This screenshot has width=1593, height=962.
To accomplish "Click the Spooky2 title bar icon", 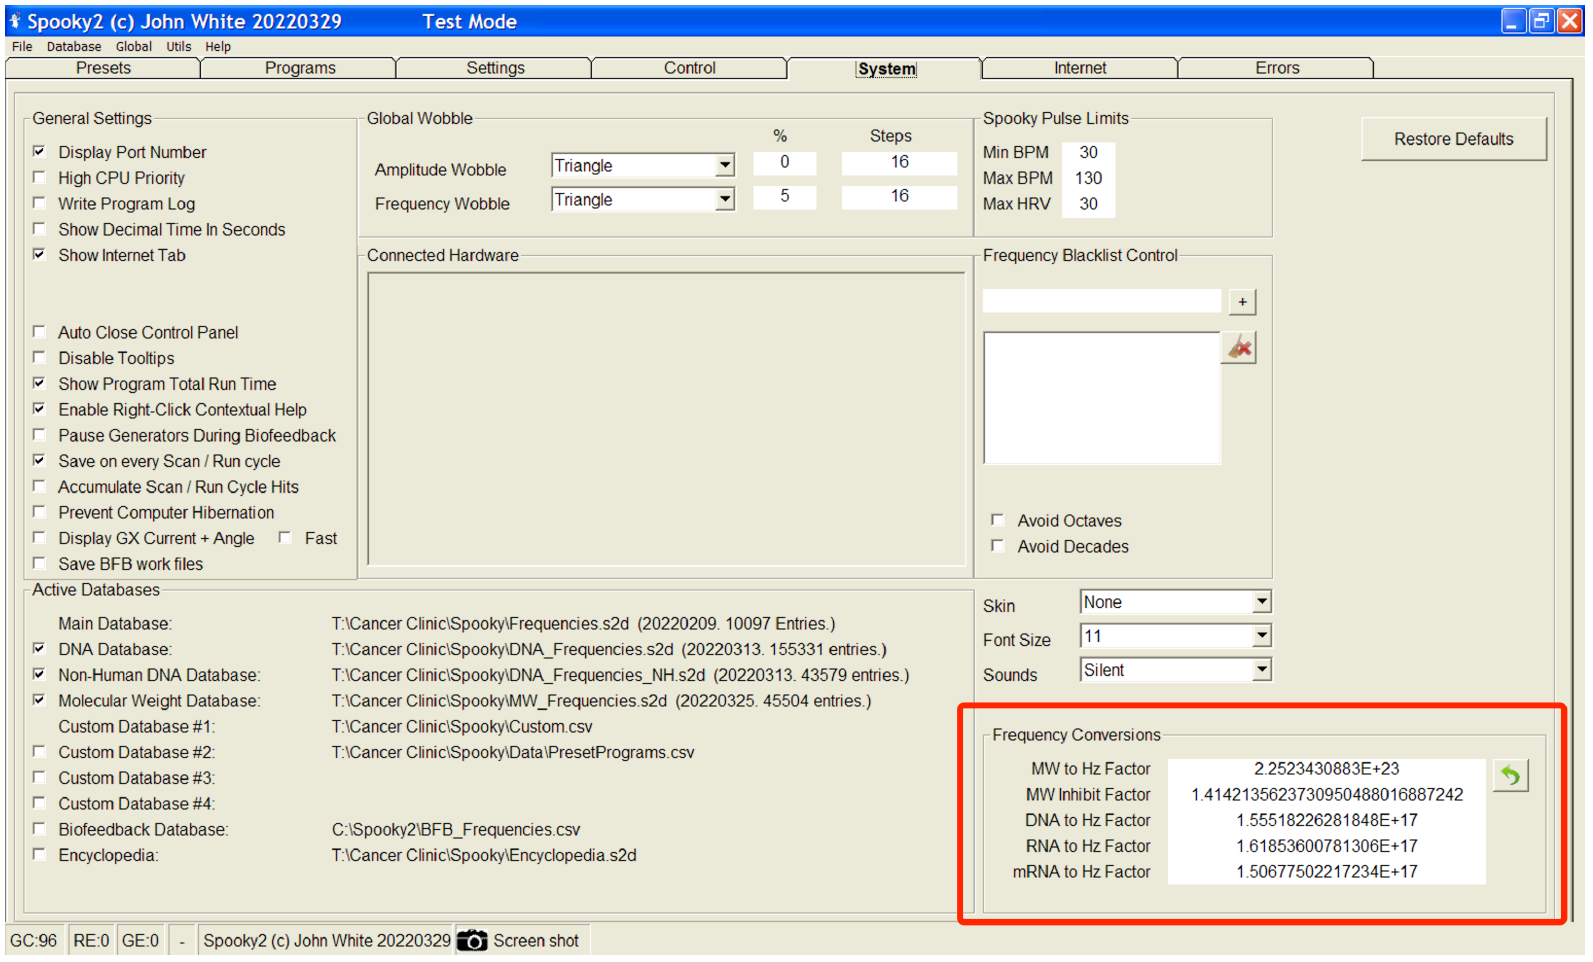I will (x=15, y=21).
